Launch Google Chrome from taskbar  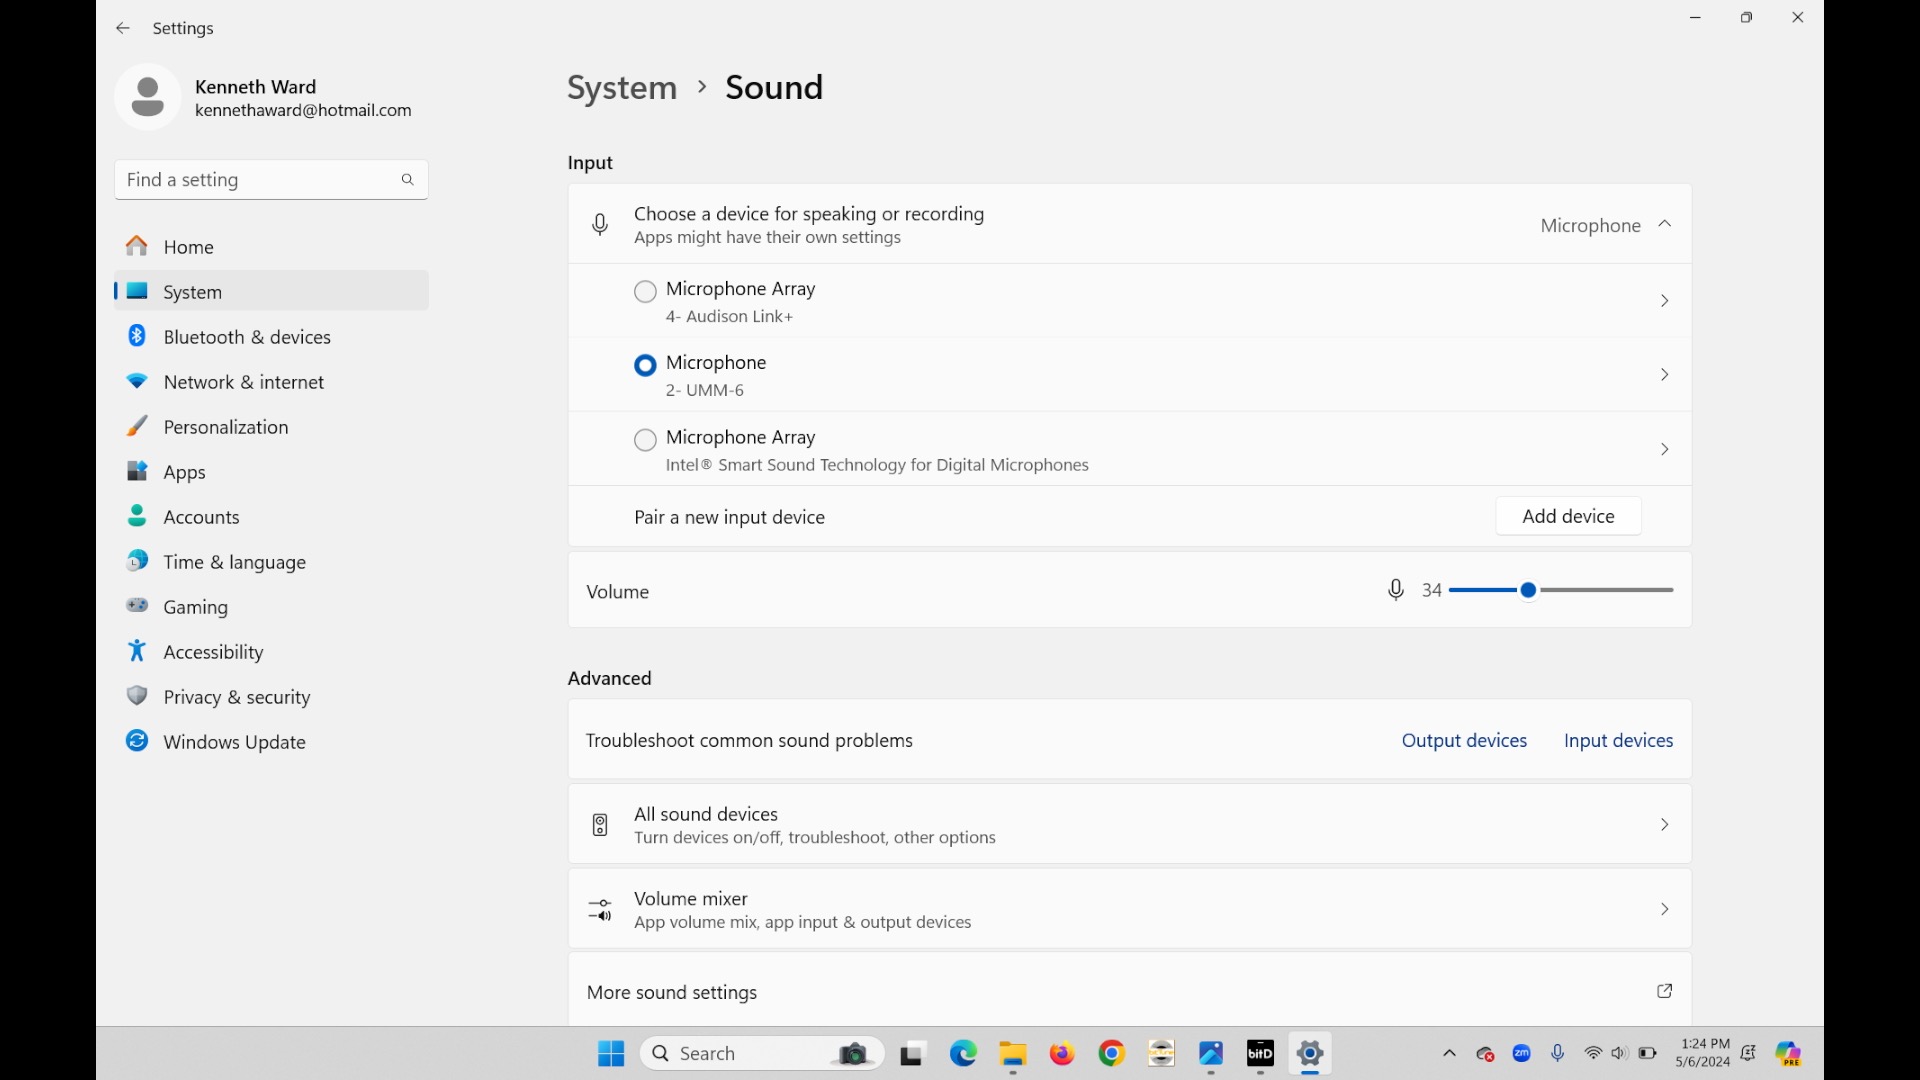click(x=1112, y=1054)
